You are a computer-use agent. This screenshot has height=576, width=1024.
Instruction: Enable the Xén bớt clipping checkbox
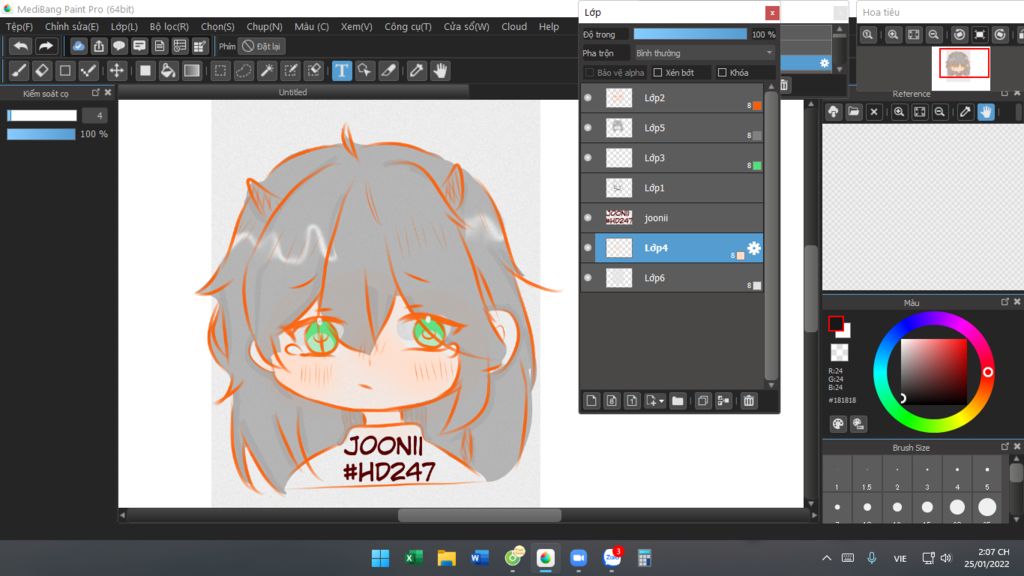[658, 72]
